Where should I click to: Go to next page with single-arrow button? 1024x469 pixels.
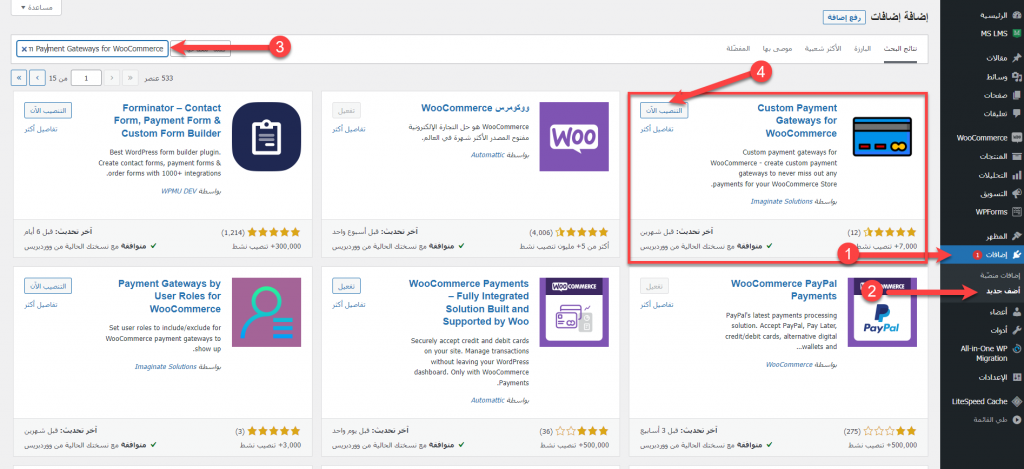39,78
